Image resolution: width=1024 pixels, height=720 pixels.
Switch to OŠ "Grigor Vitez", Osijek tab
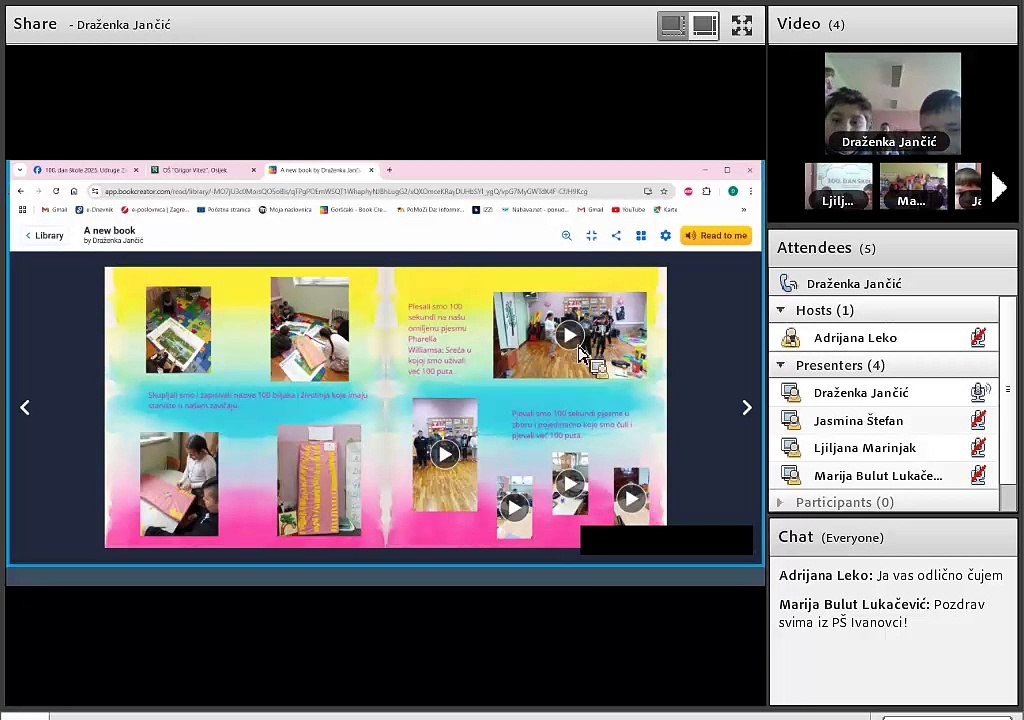pyautogui.click(x=204, y=170)
